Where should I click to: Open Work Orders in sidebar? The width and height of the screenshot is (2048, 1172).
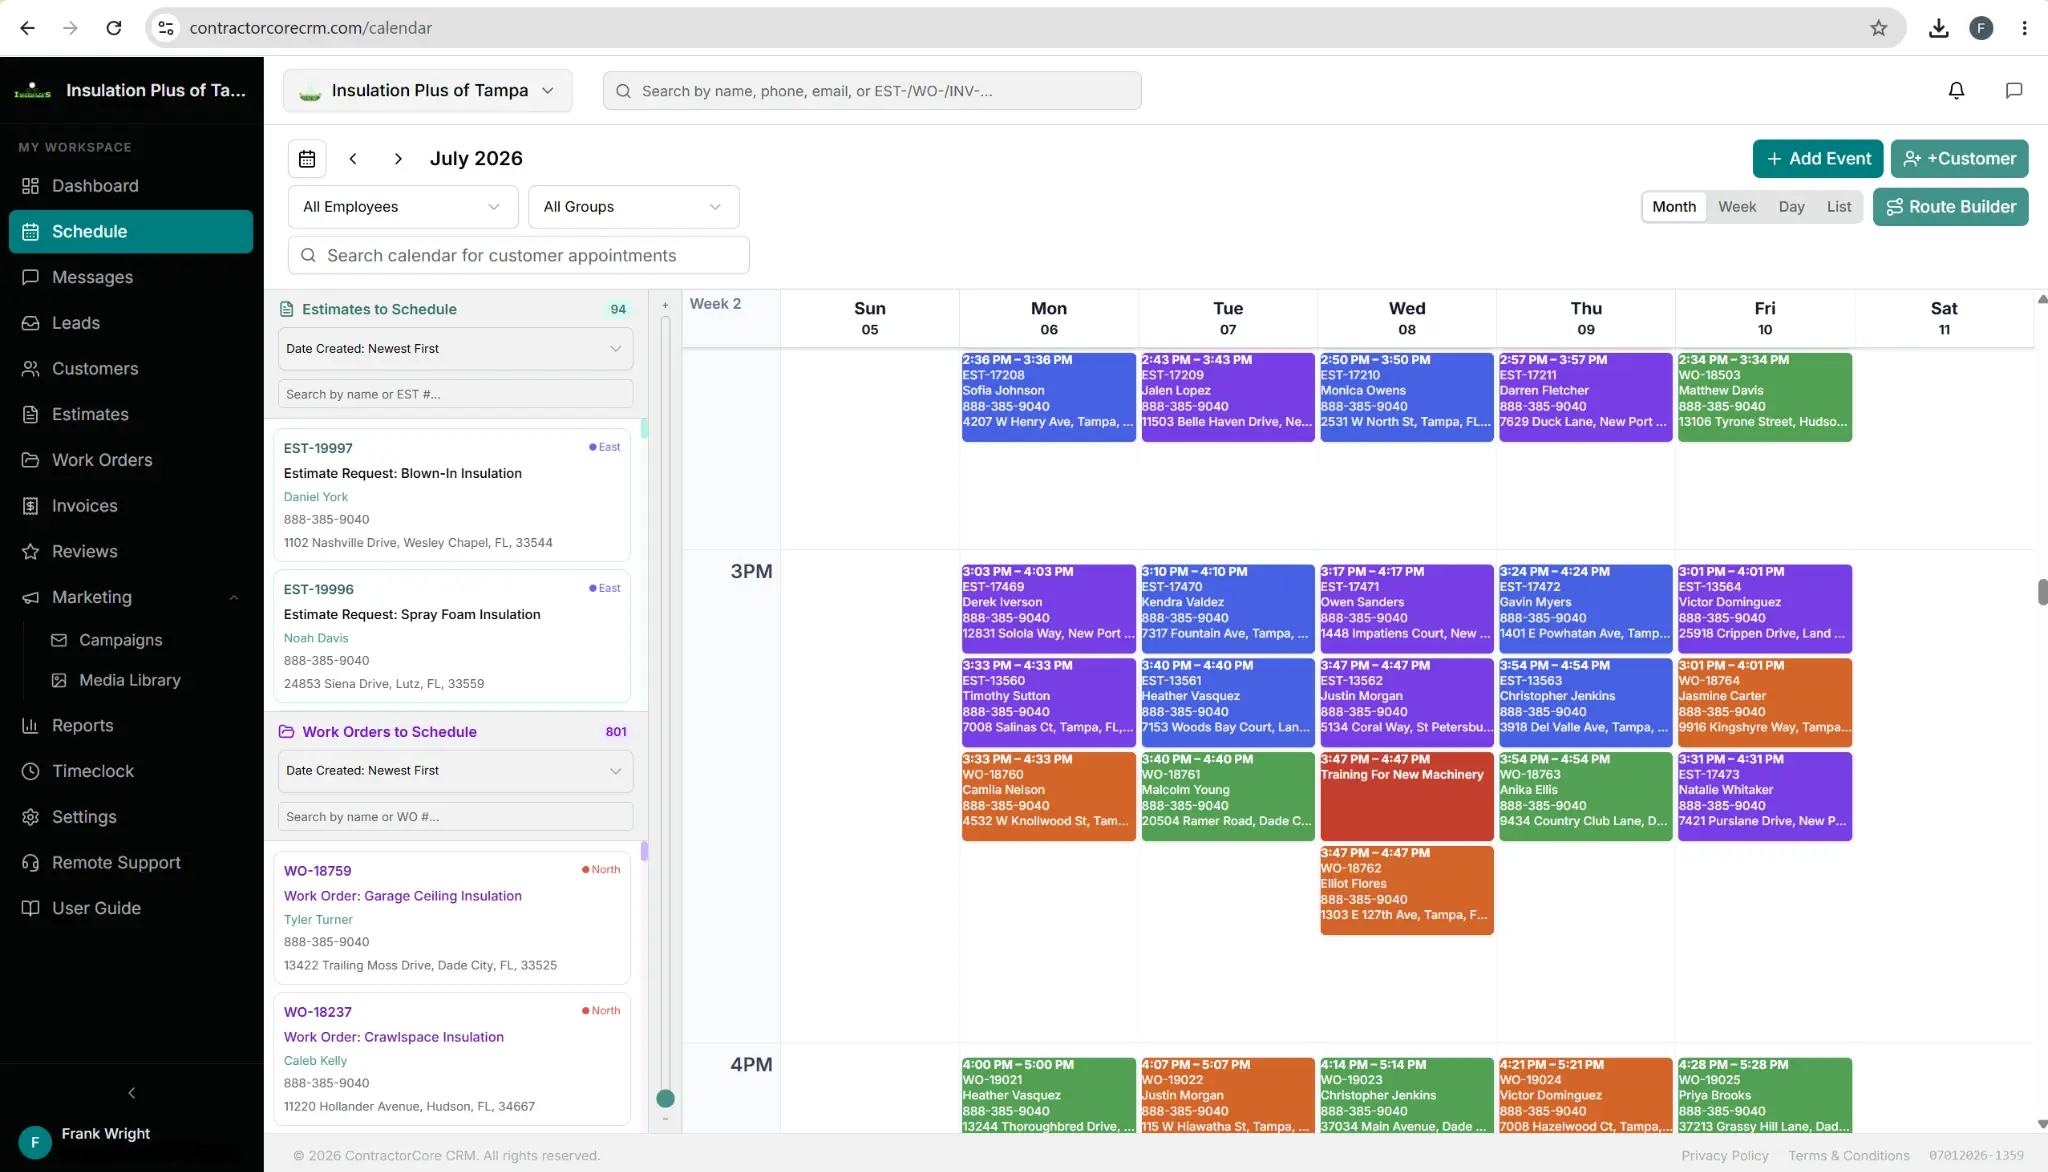click(x=131, y=460)
